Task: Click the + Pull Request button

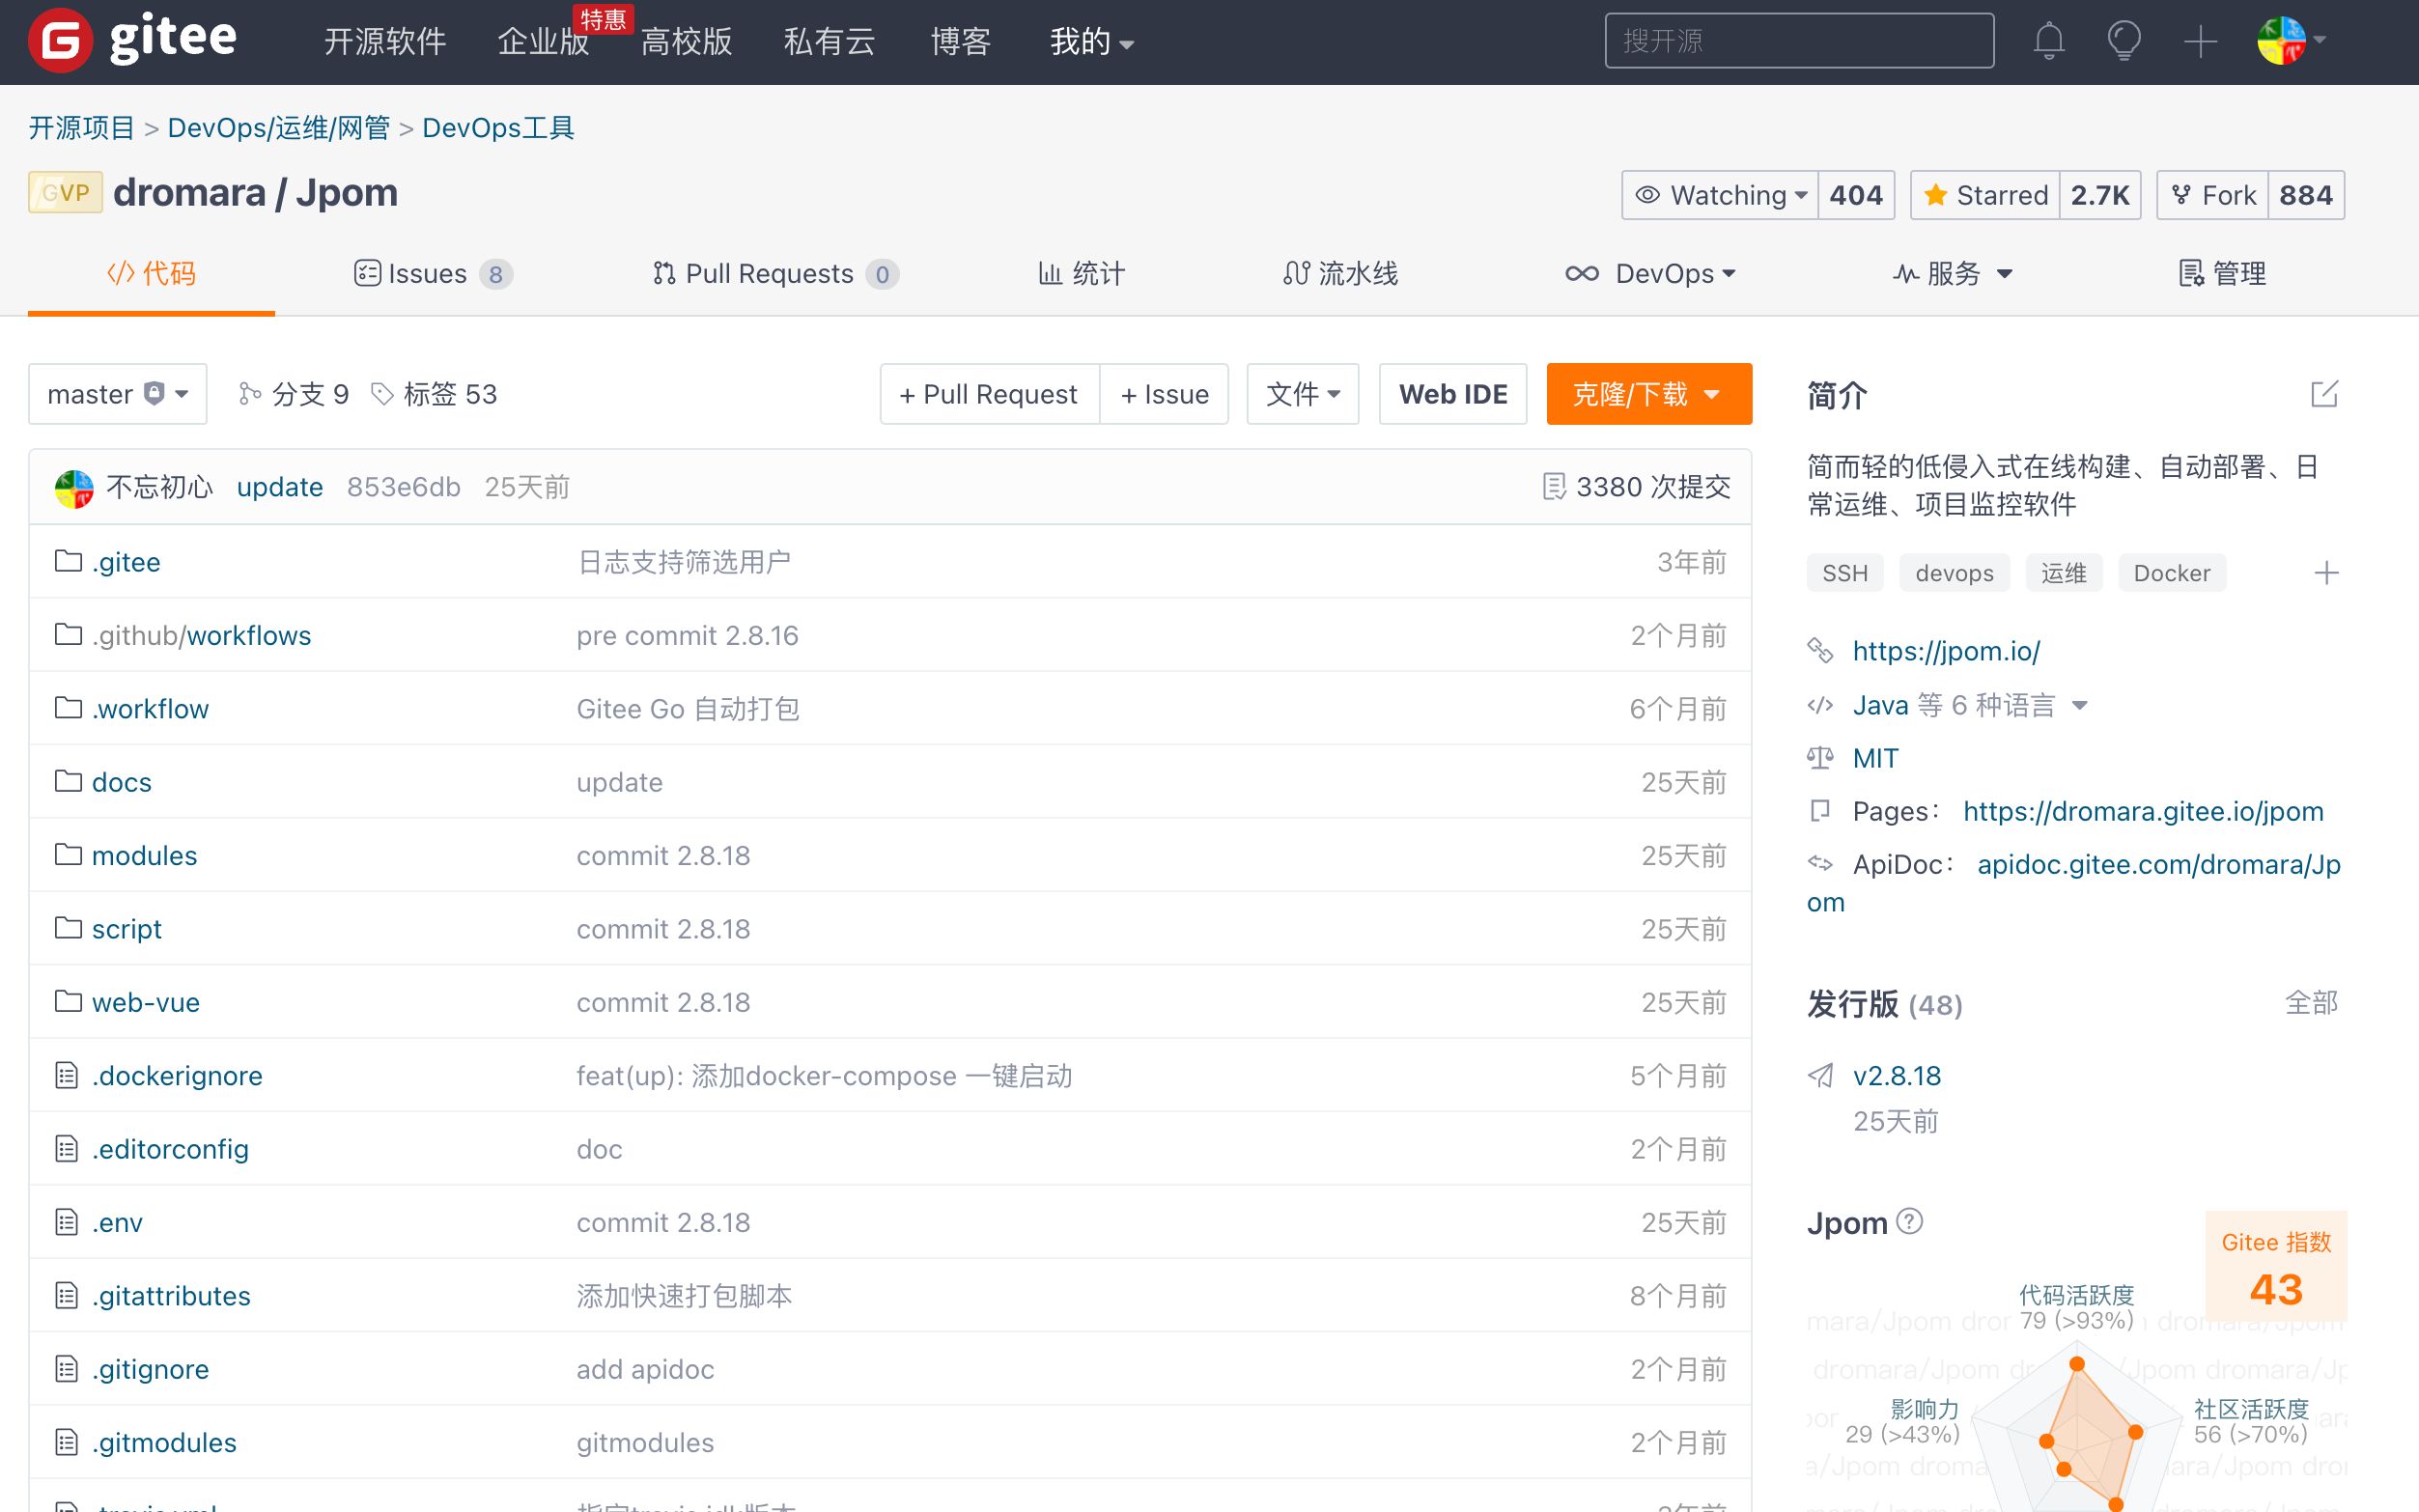Action: coord(989,394)
